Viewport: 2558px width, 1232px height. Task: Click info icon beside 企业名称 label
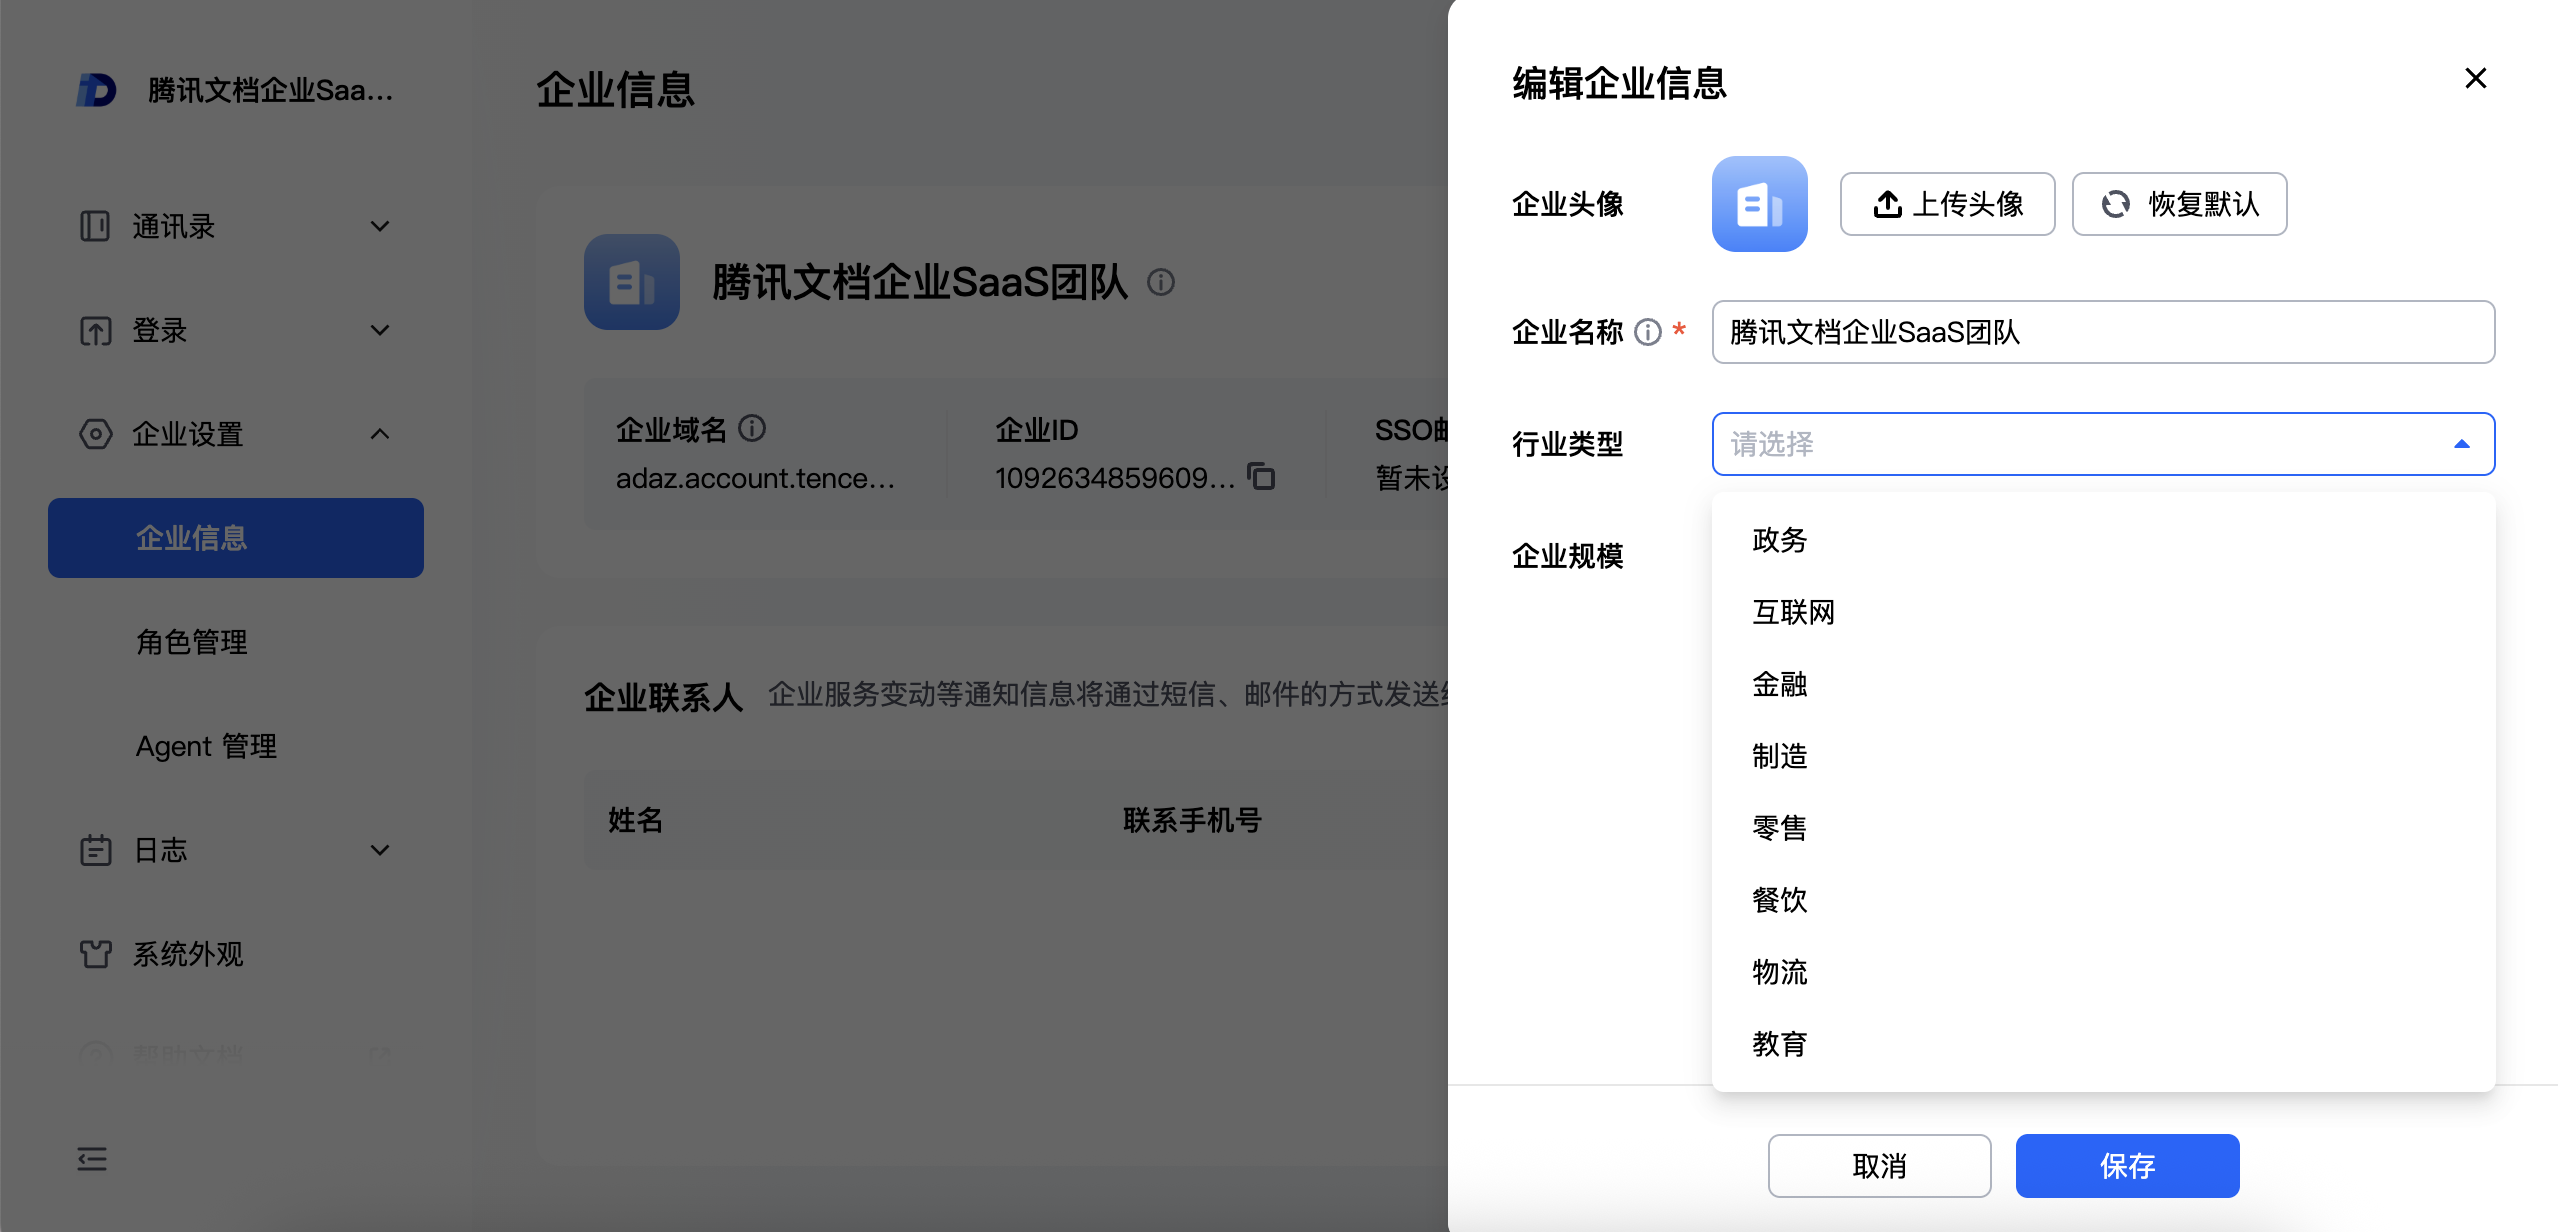tap(1647, 332)
